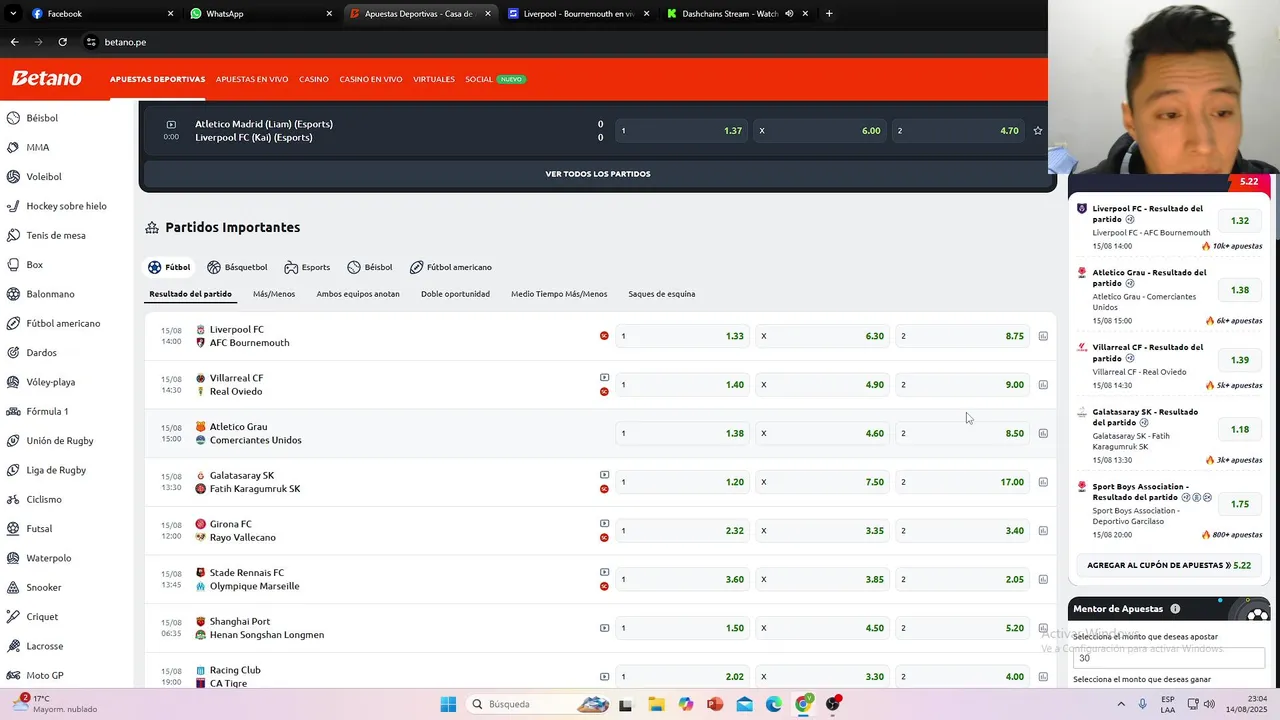Select the Básquetbol sport filter

[x=237, y=267]
